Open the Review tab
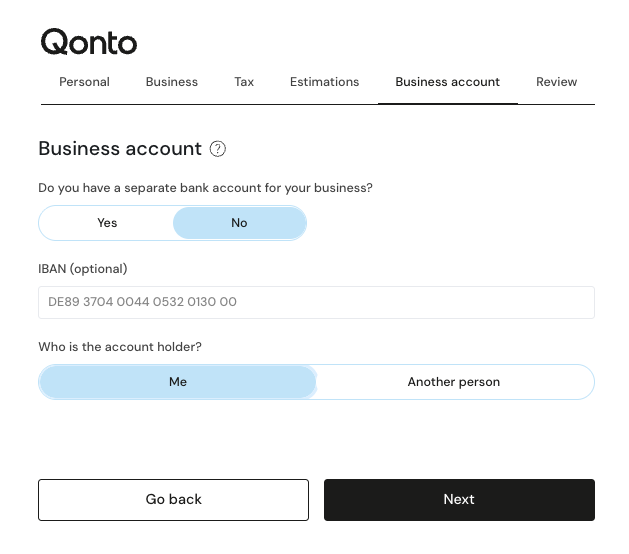The image size is (629, 554). [556, 82]
